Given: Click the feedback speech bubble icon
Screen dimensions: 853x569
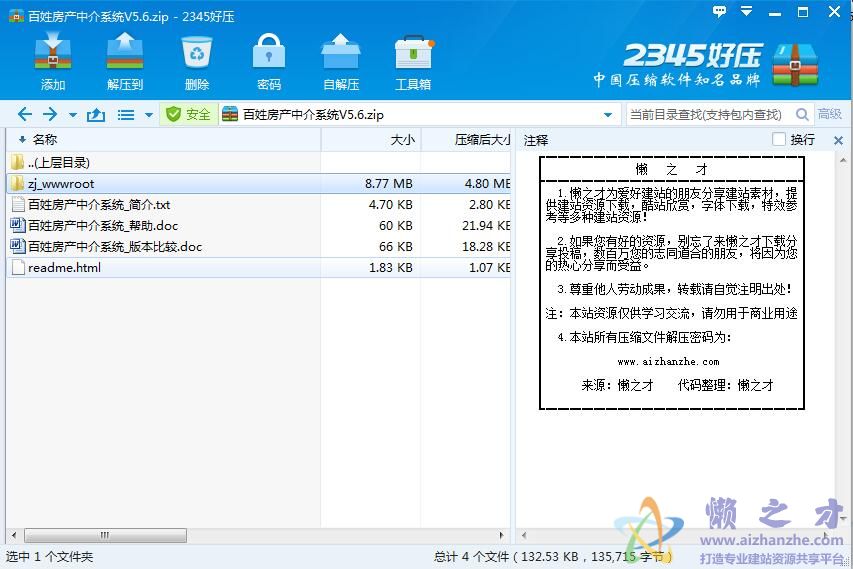Looking at the screenshot, I should (719, 11).
